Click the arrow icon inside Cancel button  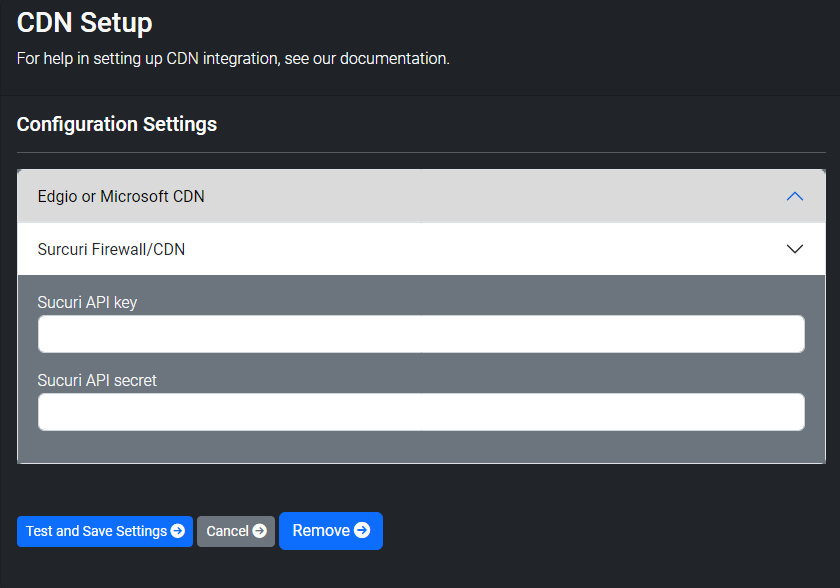pos(260,531)
